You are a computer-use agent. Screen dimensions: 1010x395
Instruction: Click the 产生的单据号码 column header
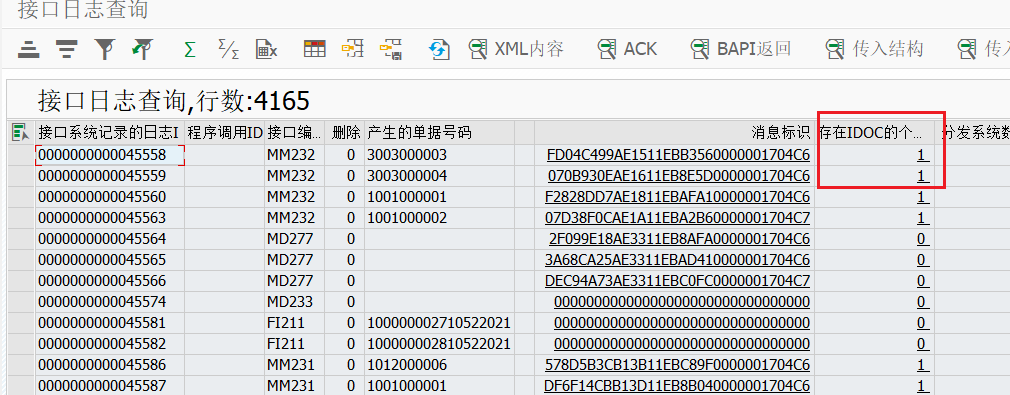[439, 133]
